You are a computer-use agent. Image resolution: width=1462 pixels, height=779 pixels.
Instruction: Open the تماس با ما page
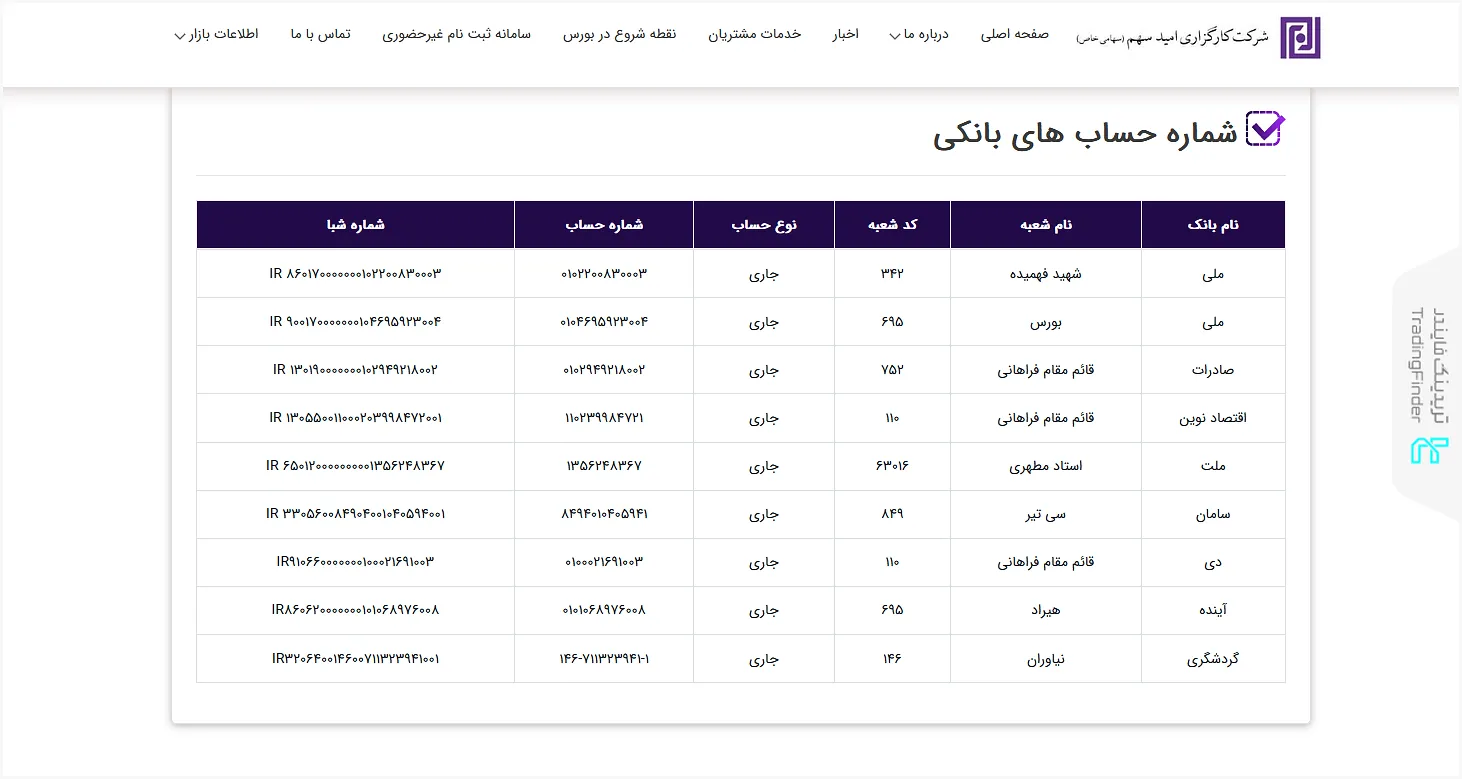pyautogui.click(x=321, y=34)
